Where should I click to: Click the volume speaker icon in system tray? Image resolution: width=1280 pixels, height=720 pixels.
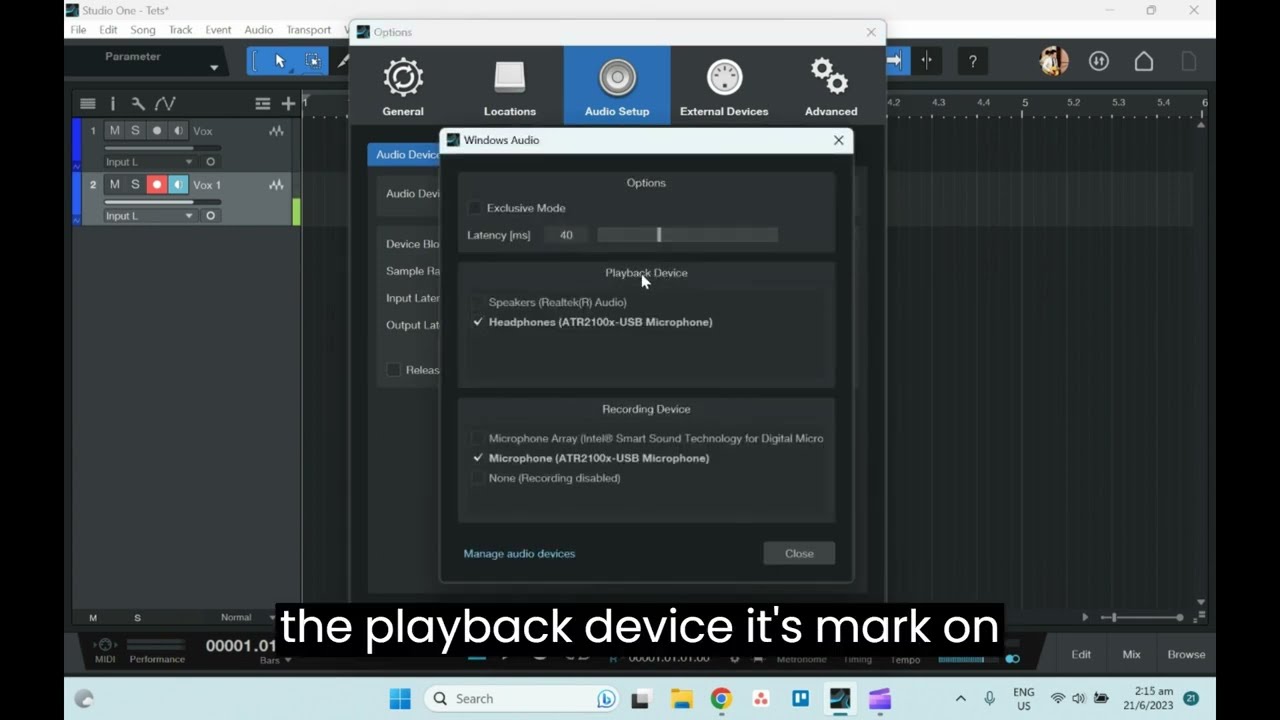1079,699
